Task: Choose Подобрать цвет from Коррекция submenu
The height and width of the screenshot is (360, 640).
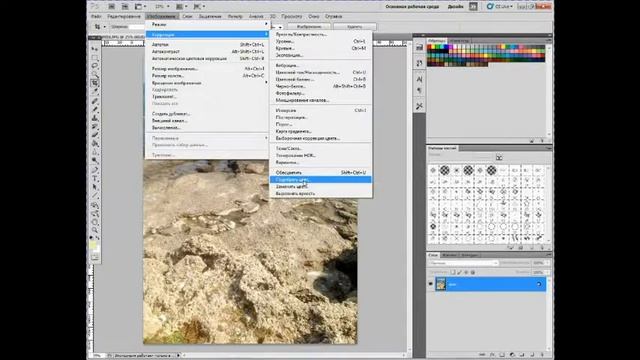Action: (320, 180)
